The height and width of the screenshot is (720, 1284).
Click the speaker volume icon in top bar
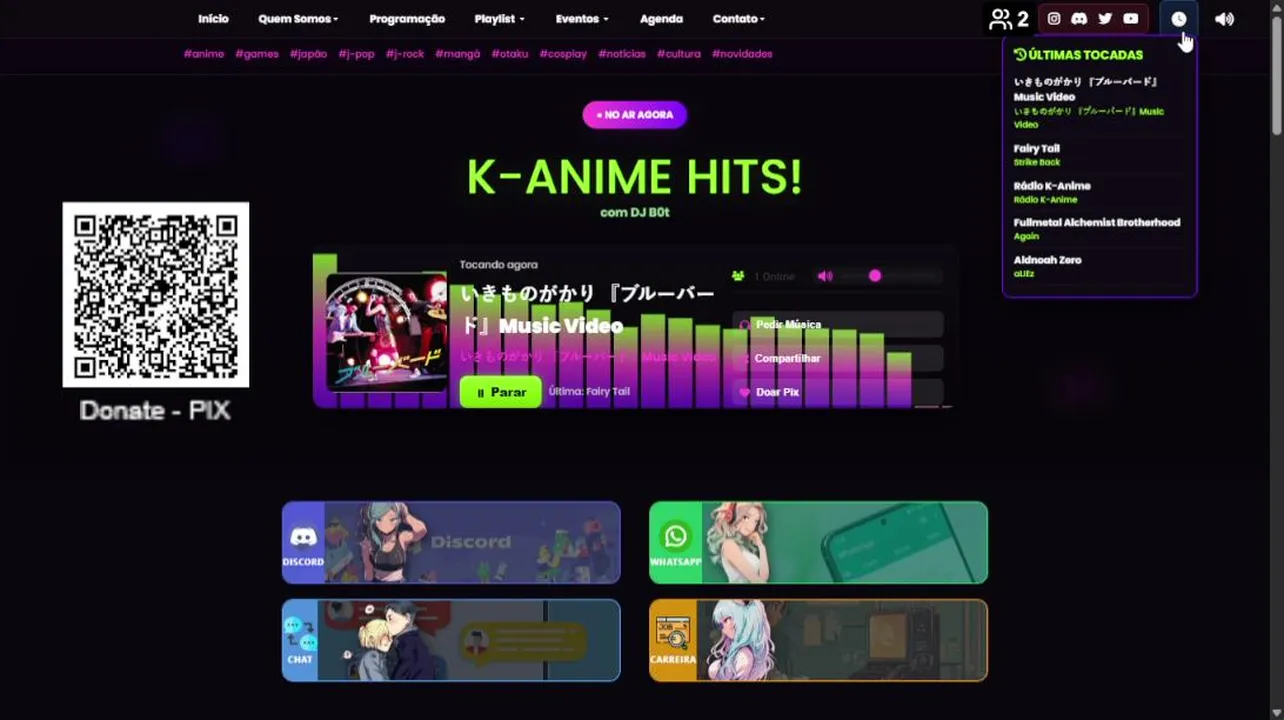(1224, 19)
